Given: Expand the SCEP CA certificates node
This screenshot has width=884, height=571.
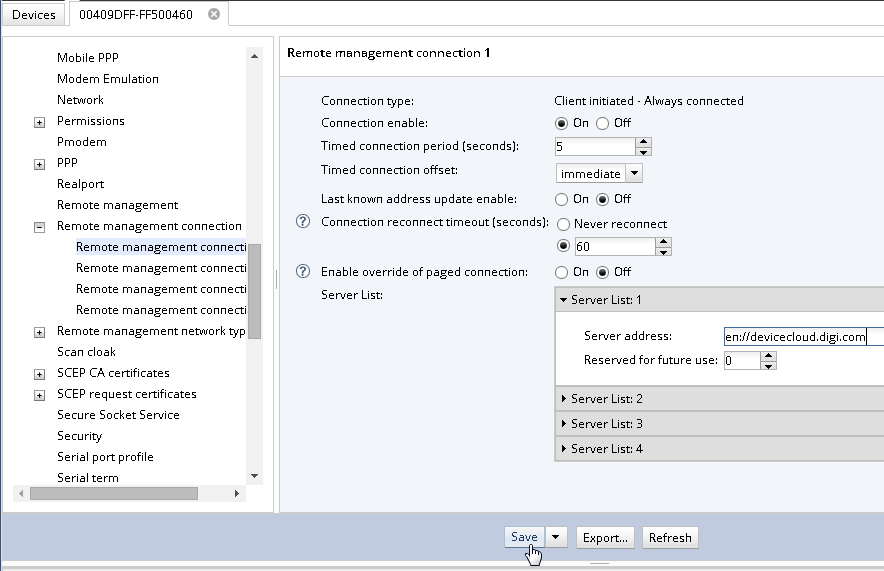Looking at the screenshot, I should (40, 374).
